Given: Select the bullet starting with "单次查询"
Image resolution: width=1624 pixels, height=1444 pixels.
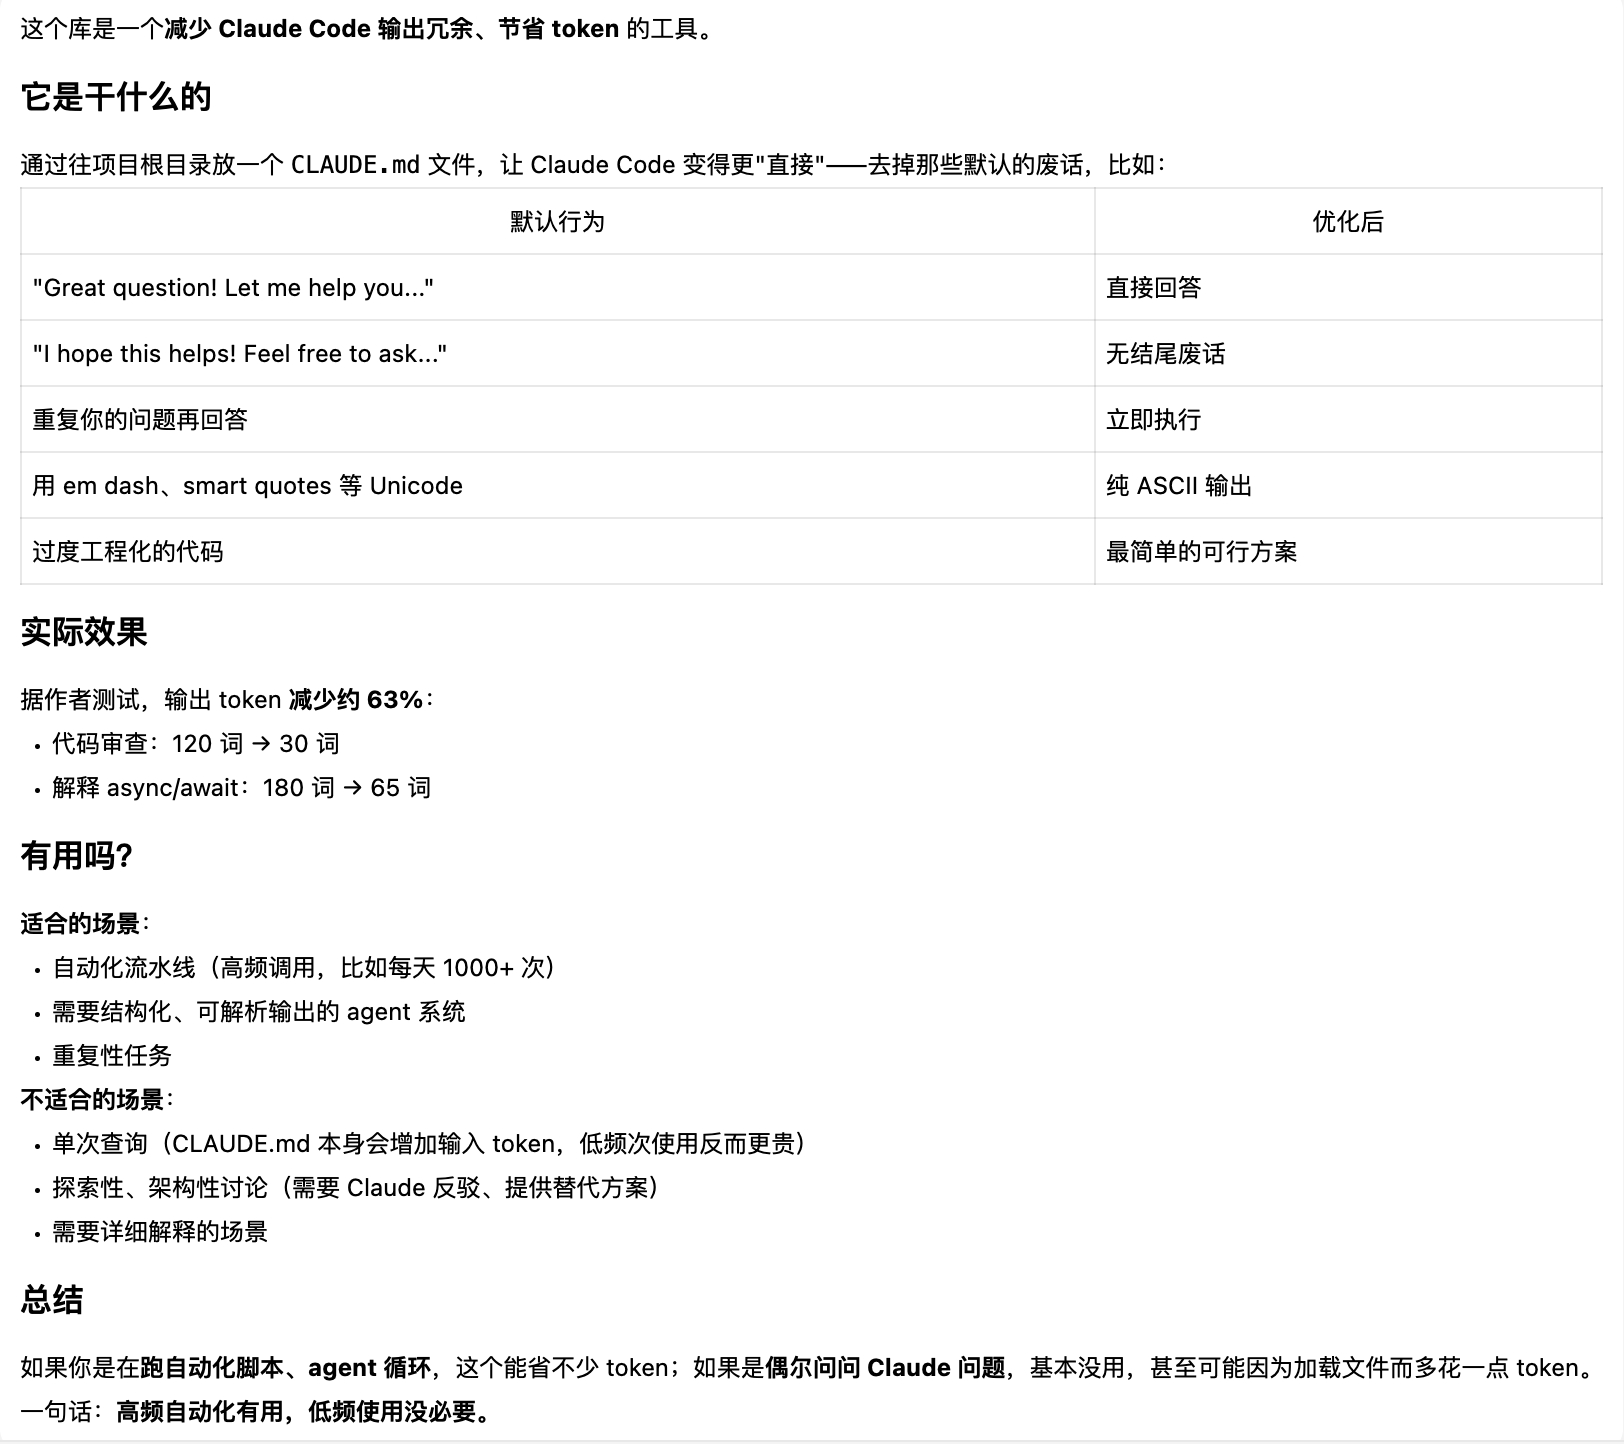Looking at the screenshot, I should coord(429,1144).
